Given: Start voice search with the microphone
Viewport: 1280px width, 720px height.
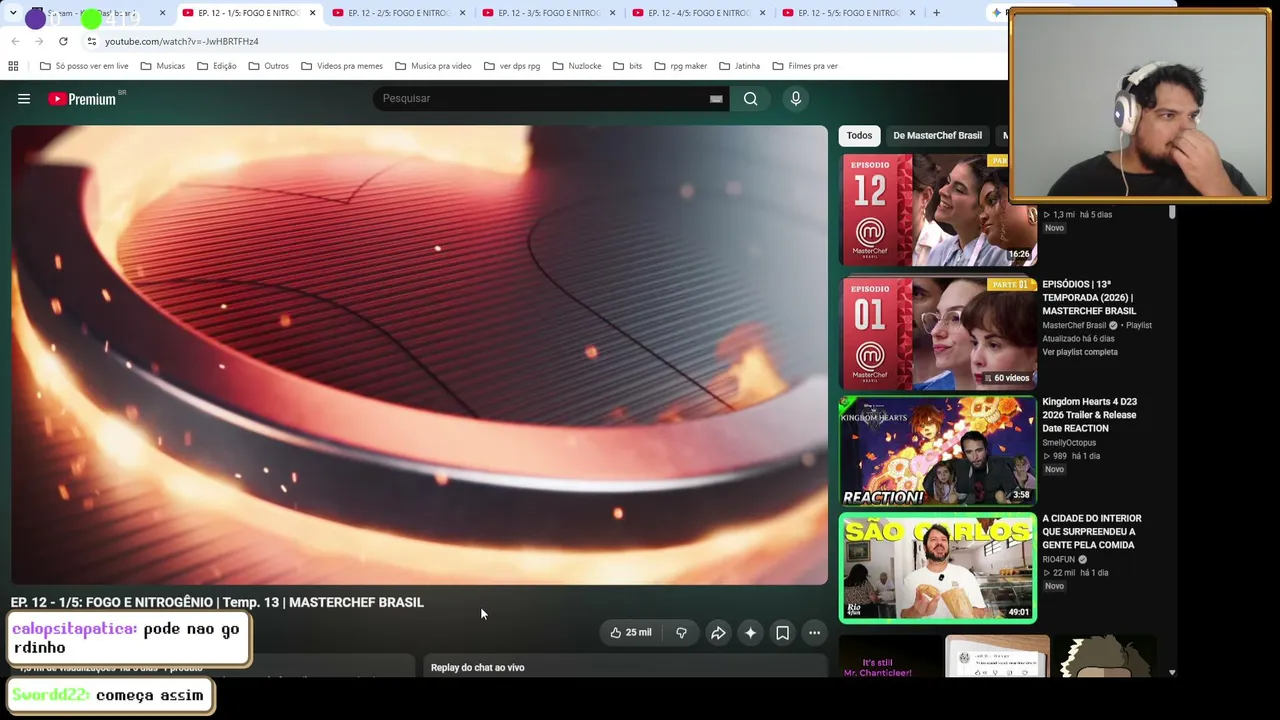Looking at the screenshot, I should coord(796,98).
